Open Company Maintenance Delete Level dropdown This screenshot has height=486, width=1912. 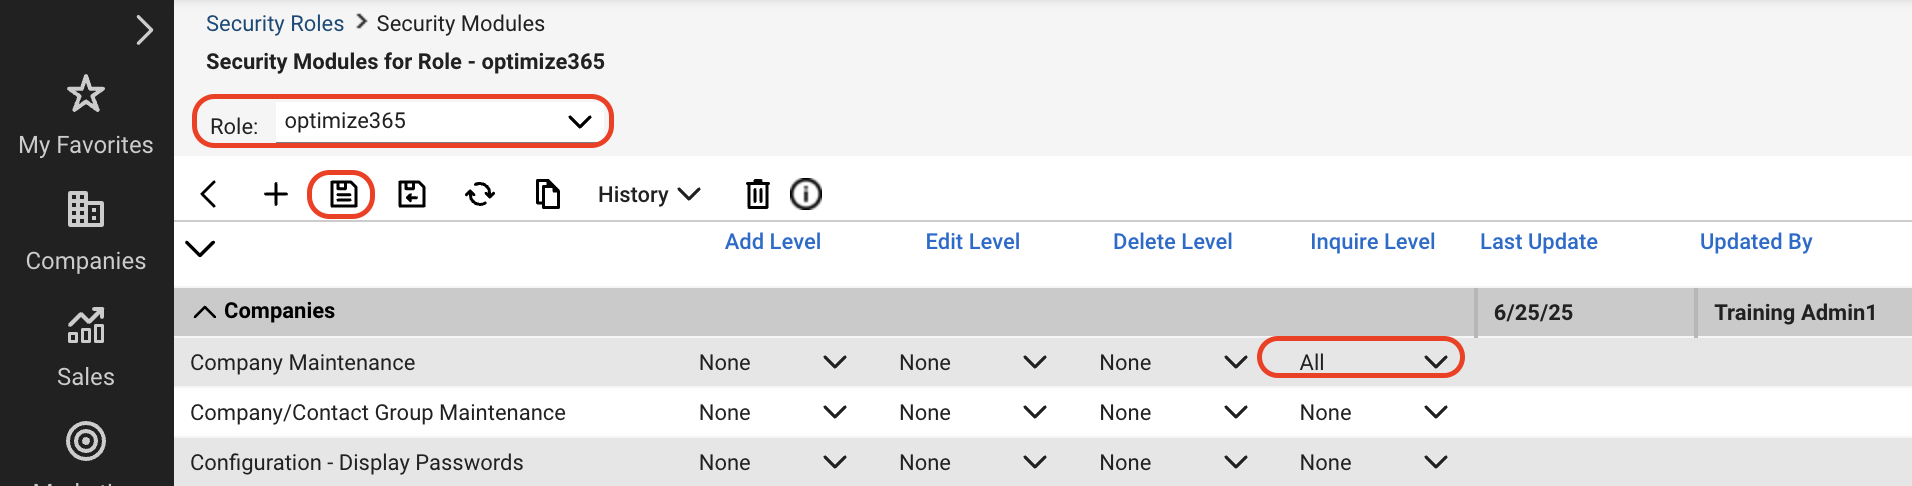[x=1172, y=362]
